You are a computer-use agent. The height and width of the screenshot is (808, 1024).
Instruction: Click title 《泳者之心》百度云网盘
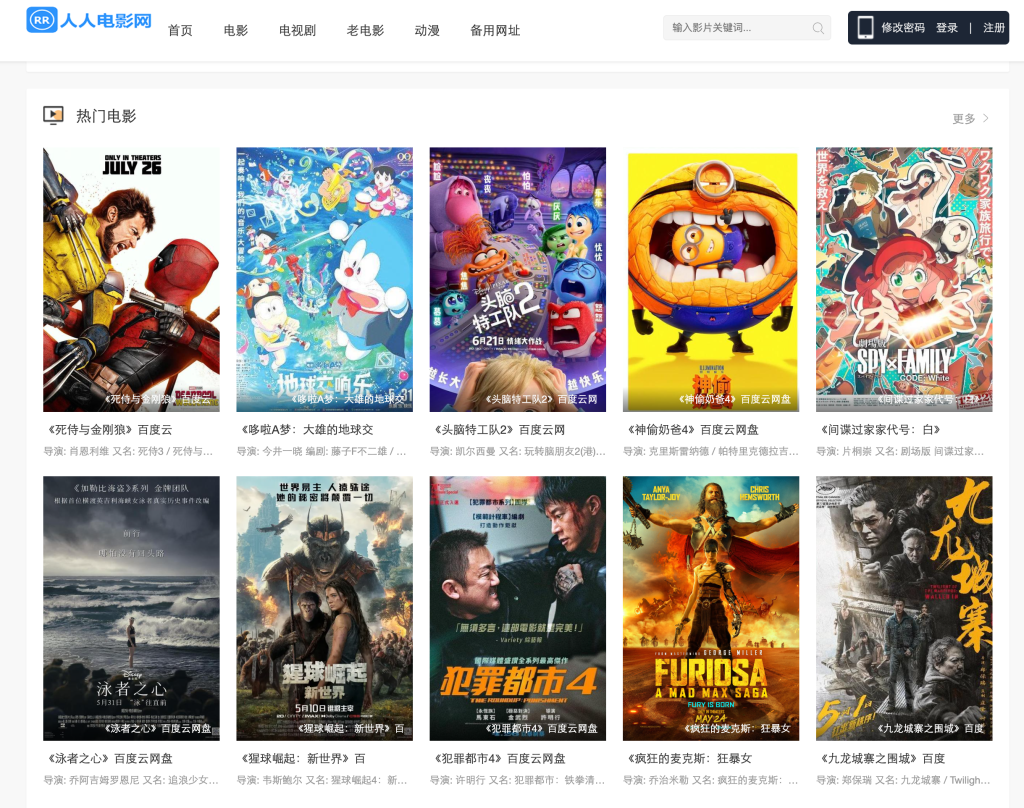(x=108, y=758)
